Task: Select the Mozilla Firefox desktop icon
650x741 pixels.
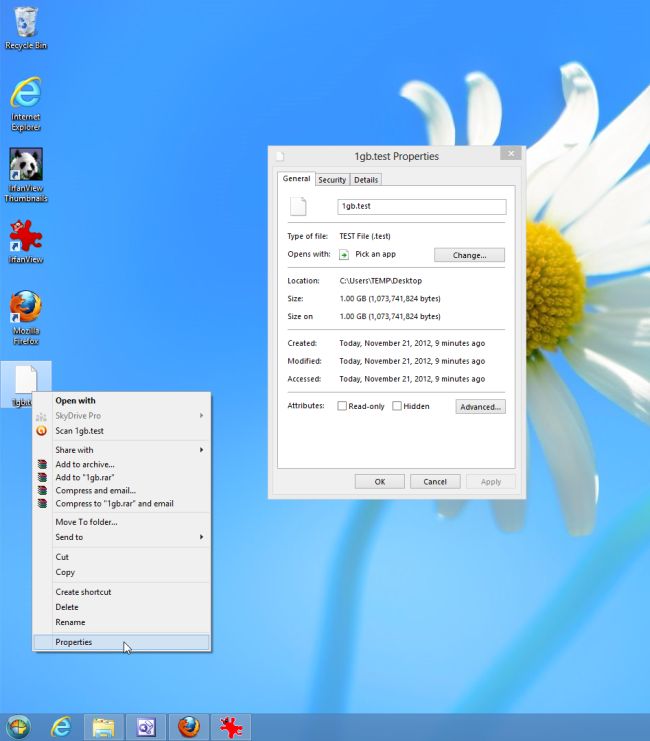Action: coord(26,317)
